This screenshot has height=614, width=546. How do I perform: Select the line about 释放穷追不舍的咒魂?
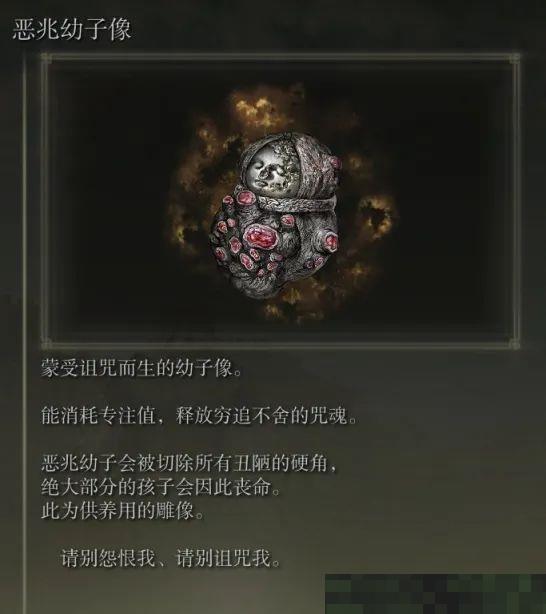click(x=199, y=415)
